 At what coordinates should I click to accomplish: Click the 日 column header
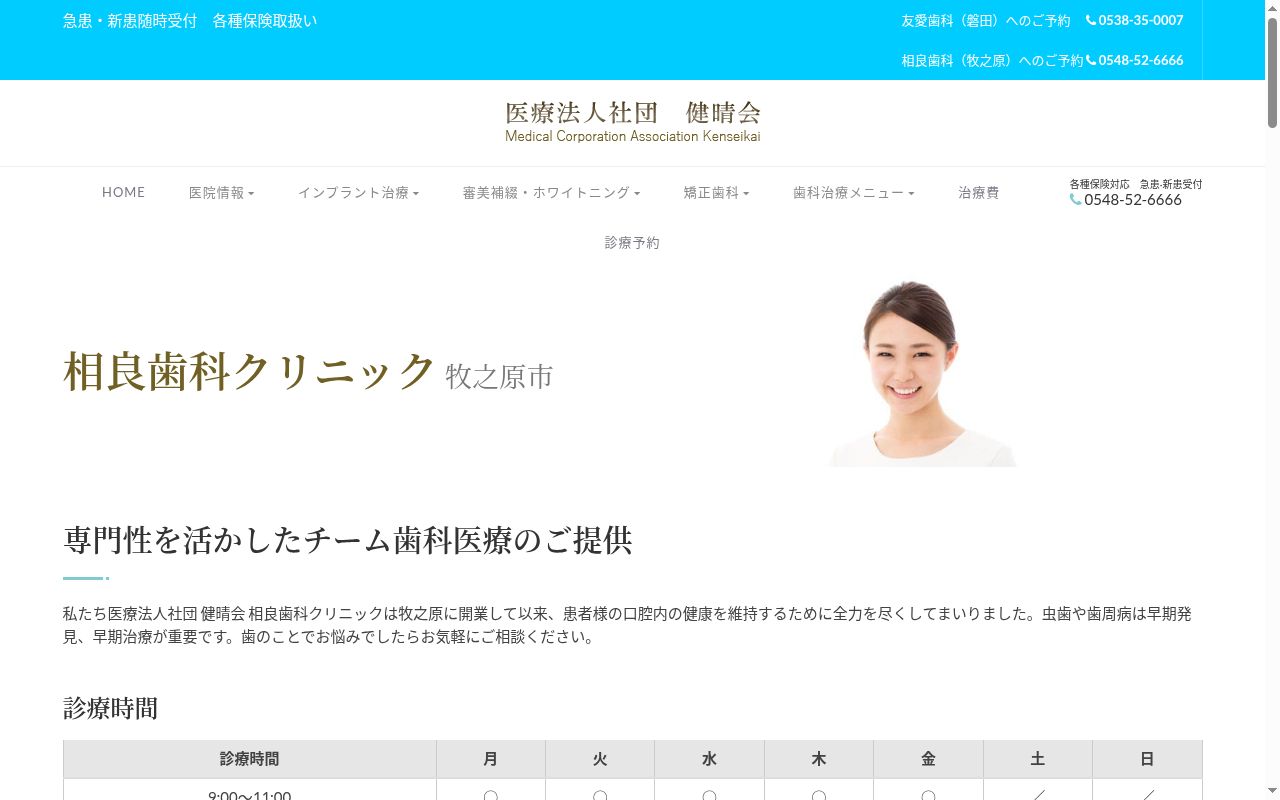(1147, 759)
